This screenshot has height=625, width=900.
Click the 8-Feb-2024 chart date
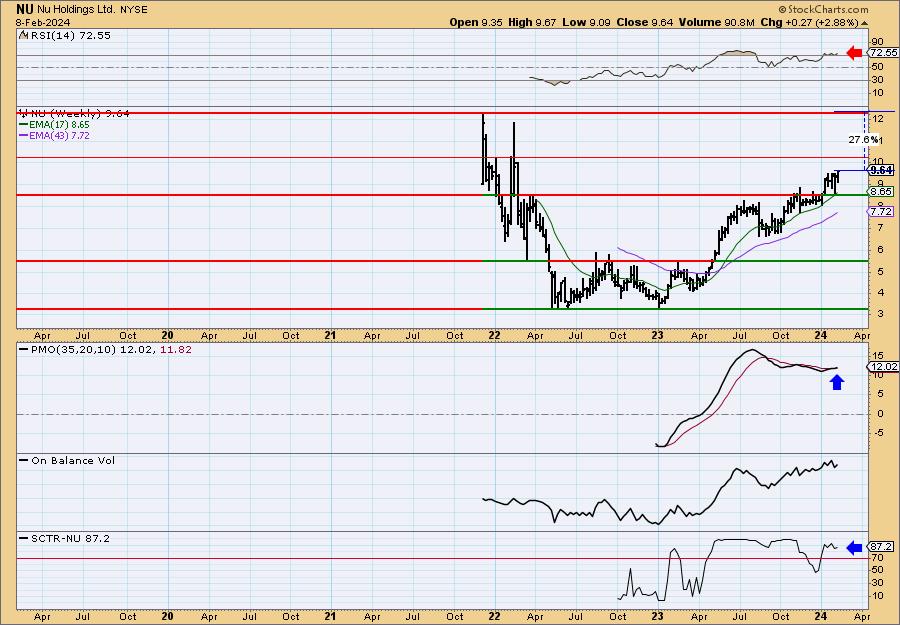pos(43,22)
